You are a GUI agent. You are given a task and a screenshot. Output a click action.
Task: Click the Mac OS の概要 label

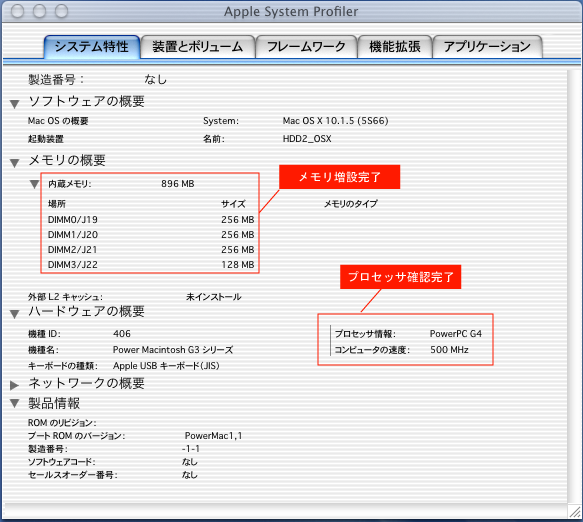(x=58, y=121)
